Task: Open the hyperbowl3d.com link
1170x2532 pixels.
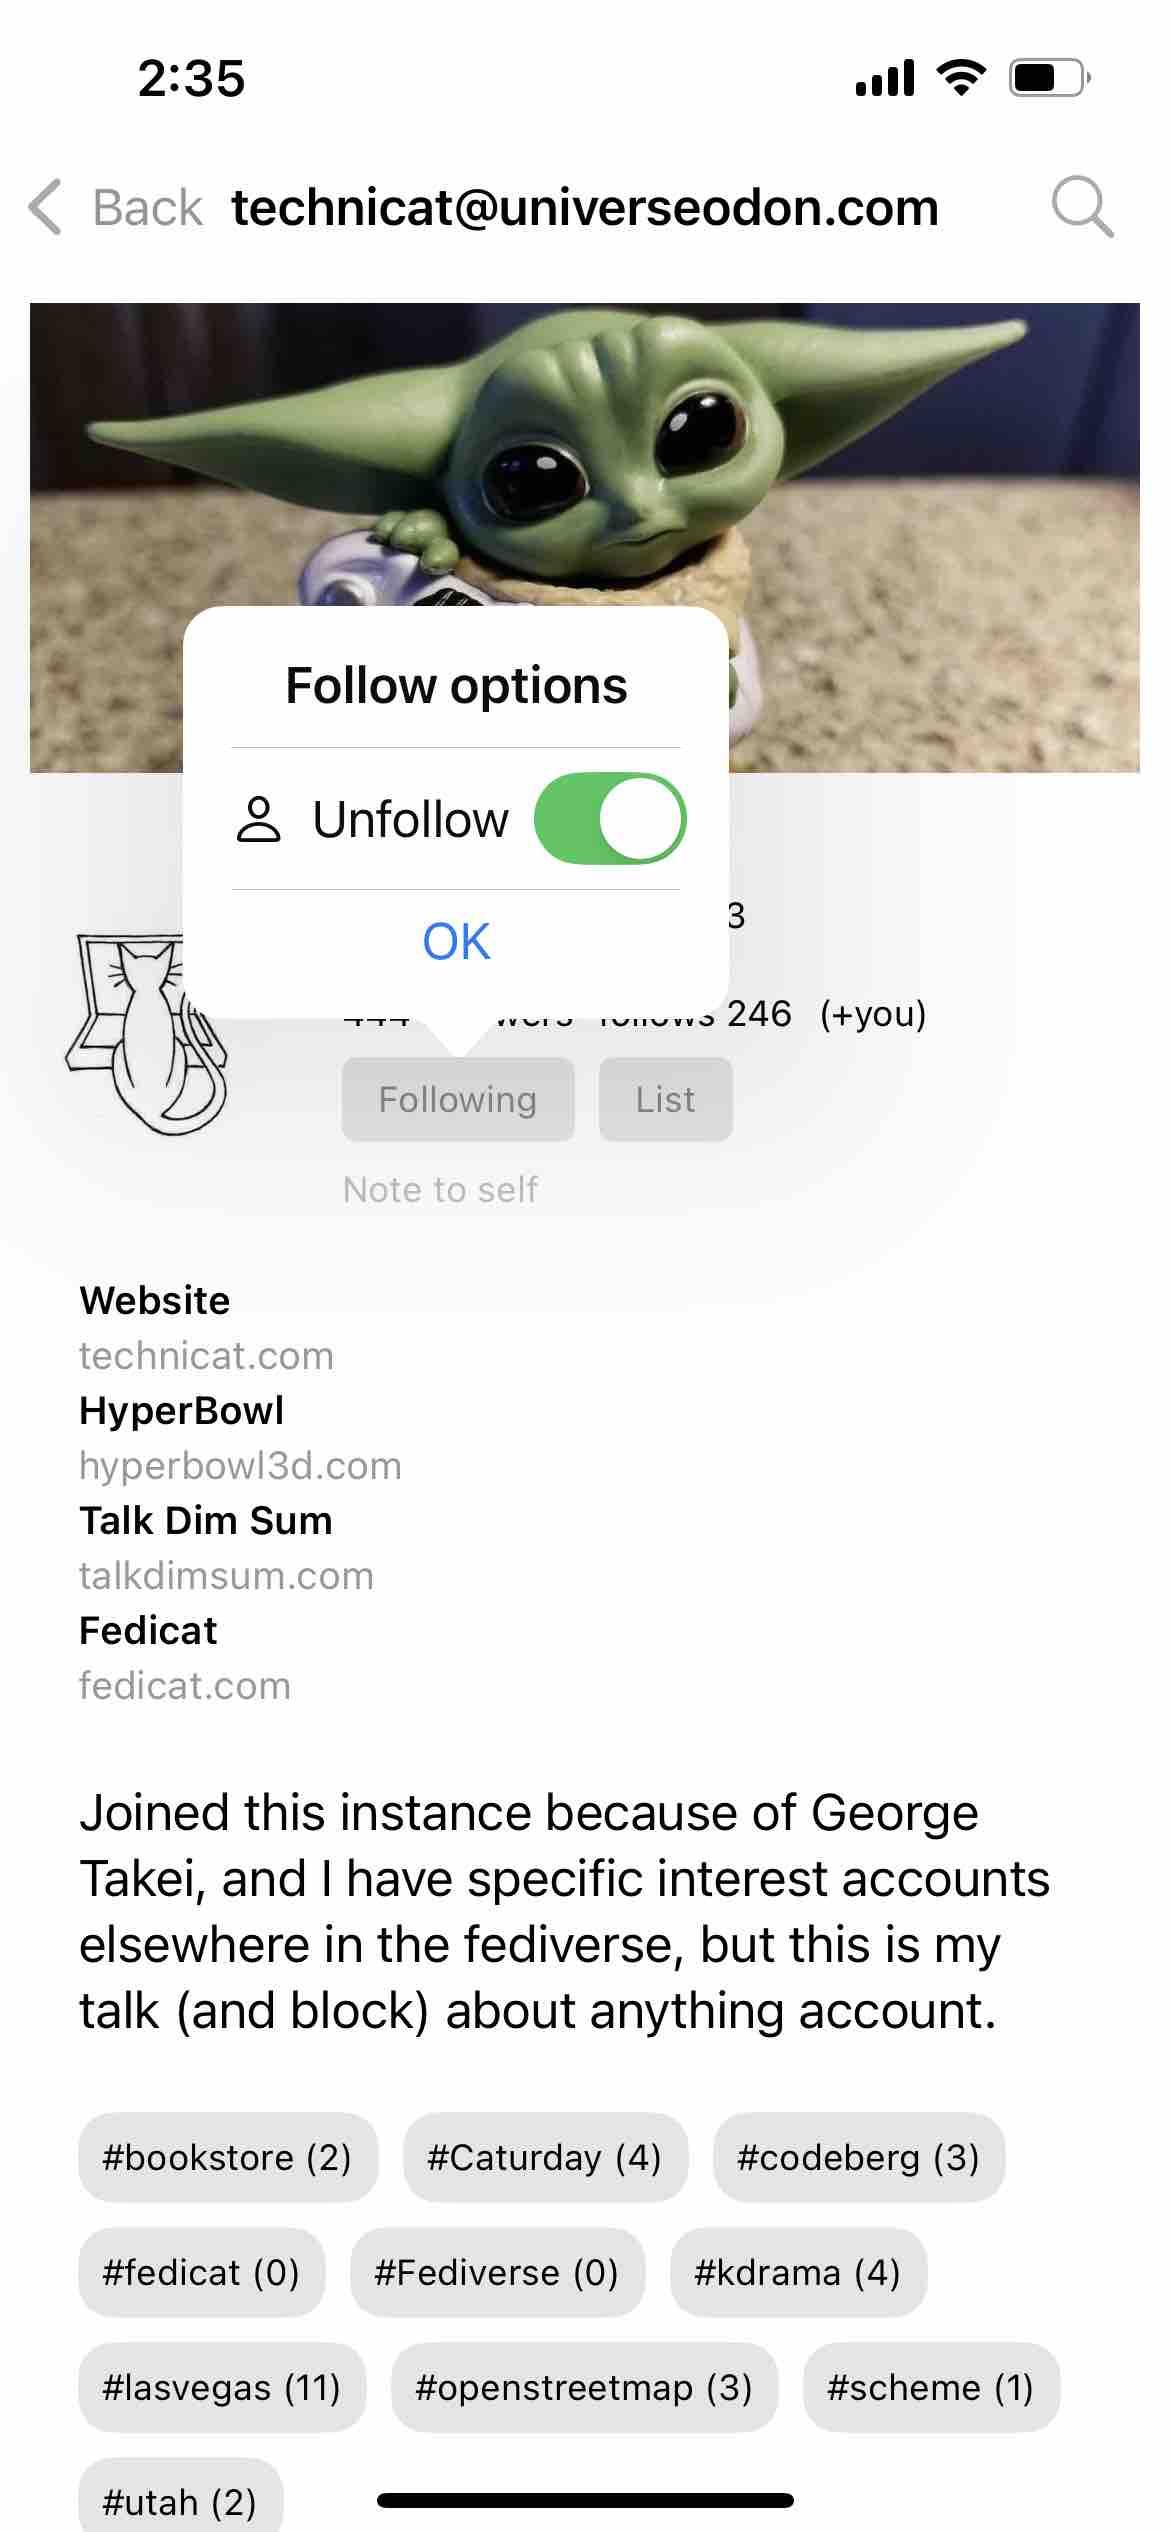Action: pyautogui.click(x=240, y=1466)
